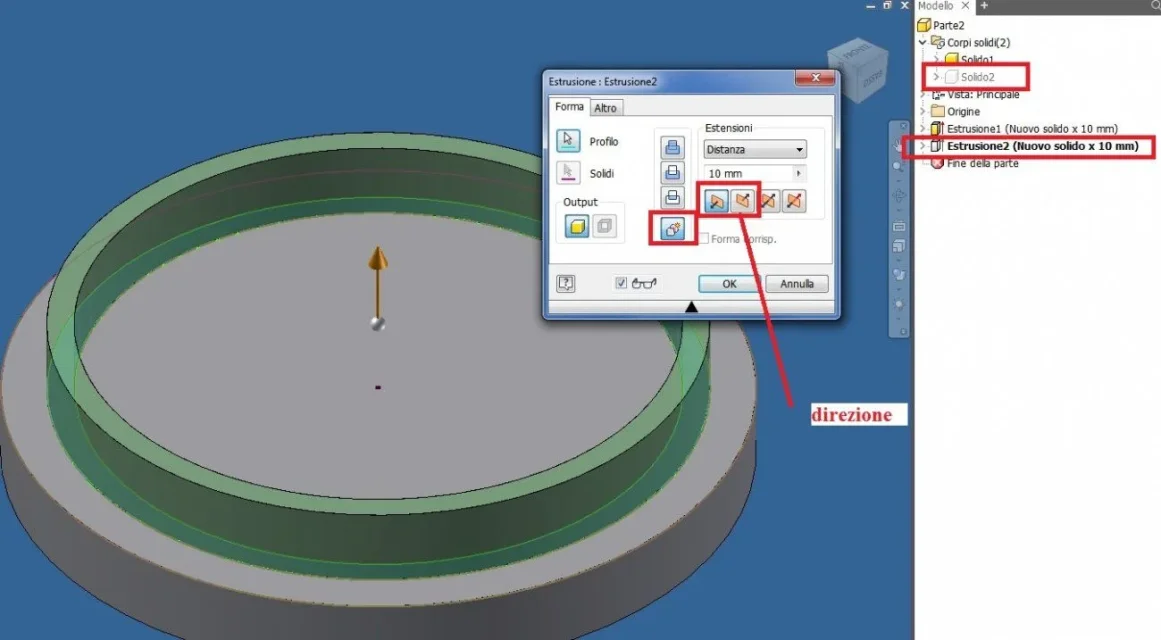Choose the surface Output mode icon
The image size is (1161, 640).
[604, 226]
